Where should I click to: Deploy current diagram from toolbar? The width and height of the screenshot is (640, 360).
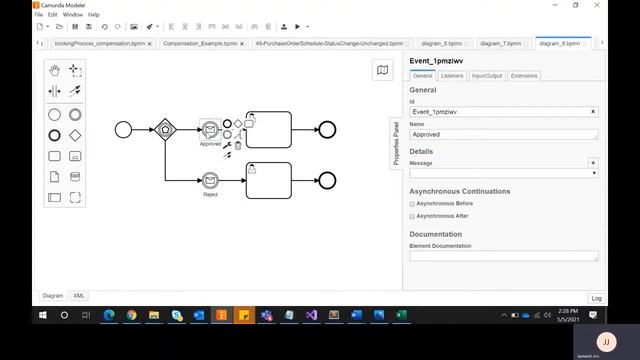284,27
